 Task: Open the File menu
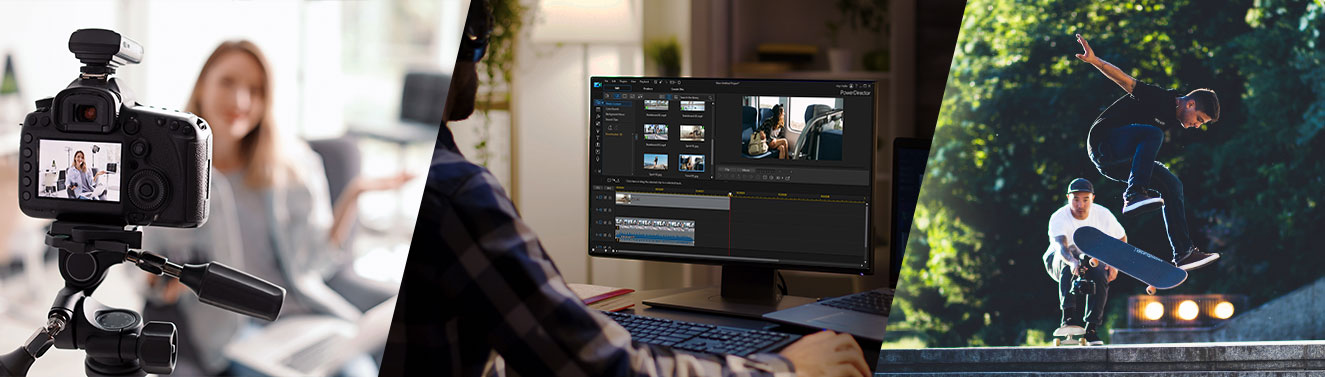coord(606,81)
